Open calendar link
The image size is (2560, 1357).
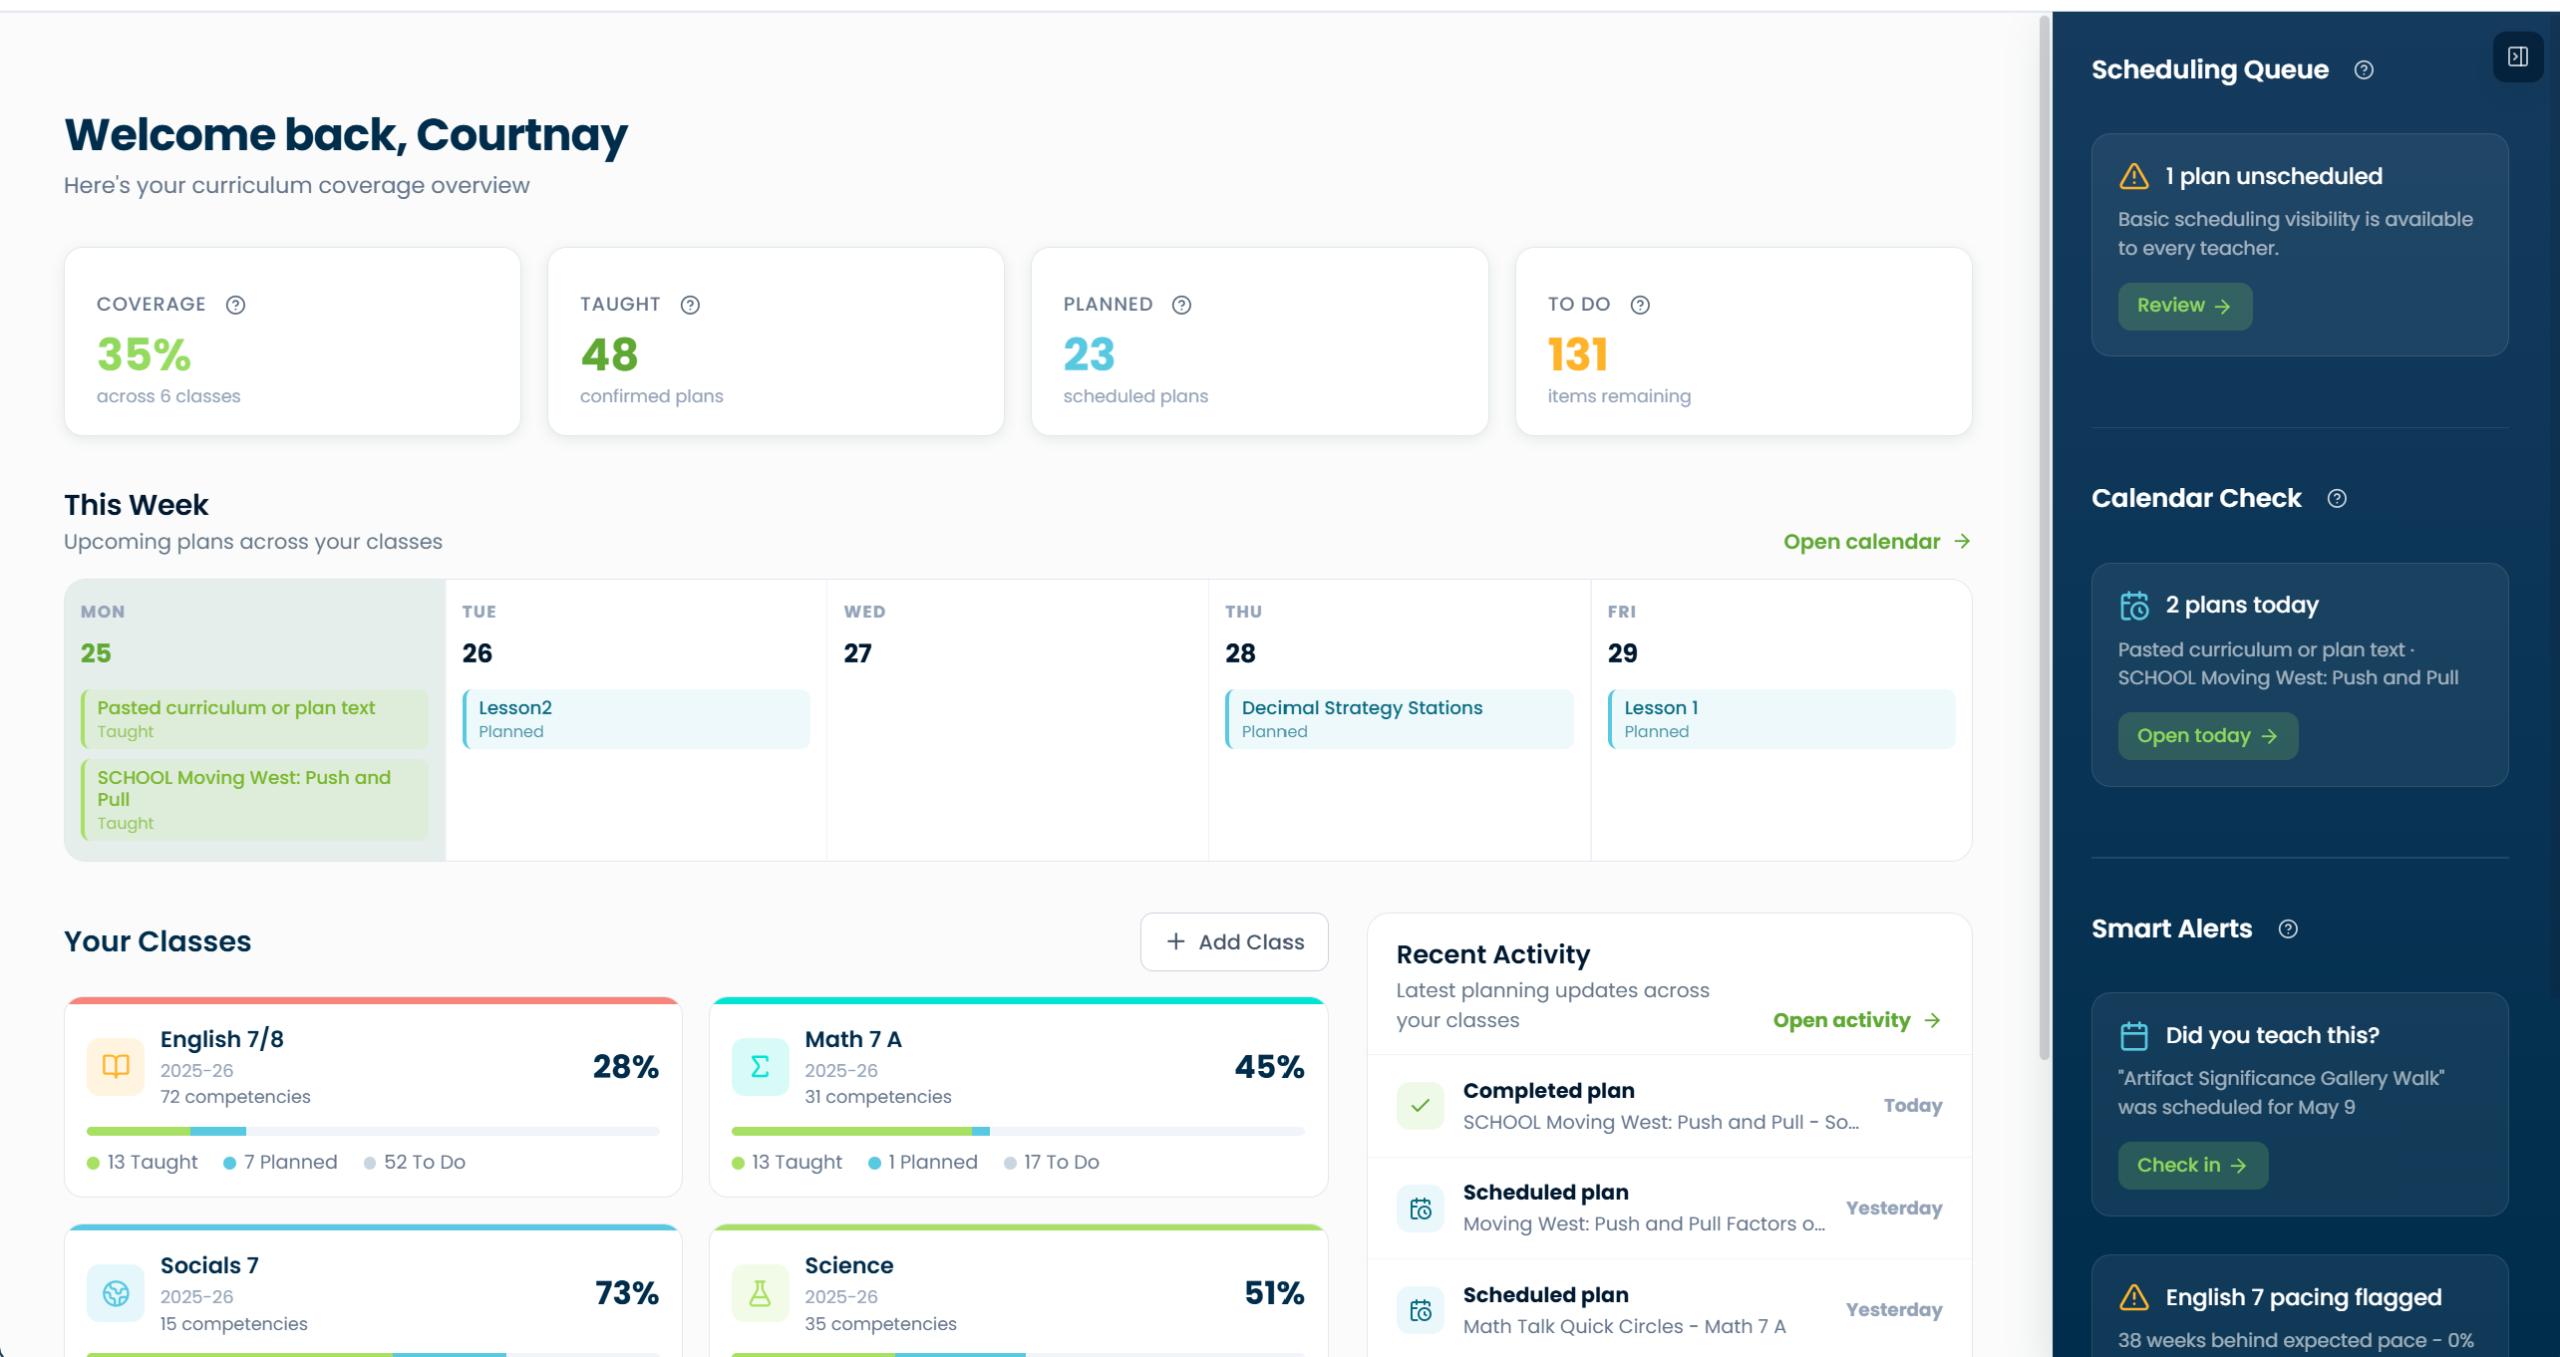point(1877,541)
